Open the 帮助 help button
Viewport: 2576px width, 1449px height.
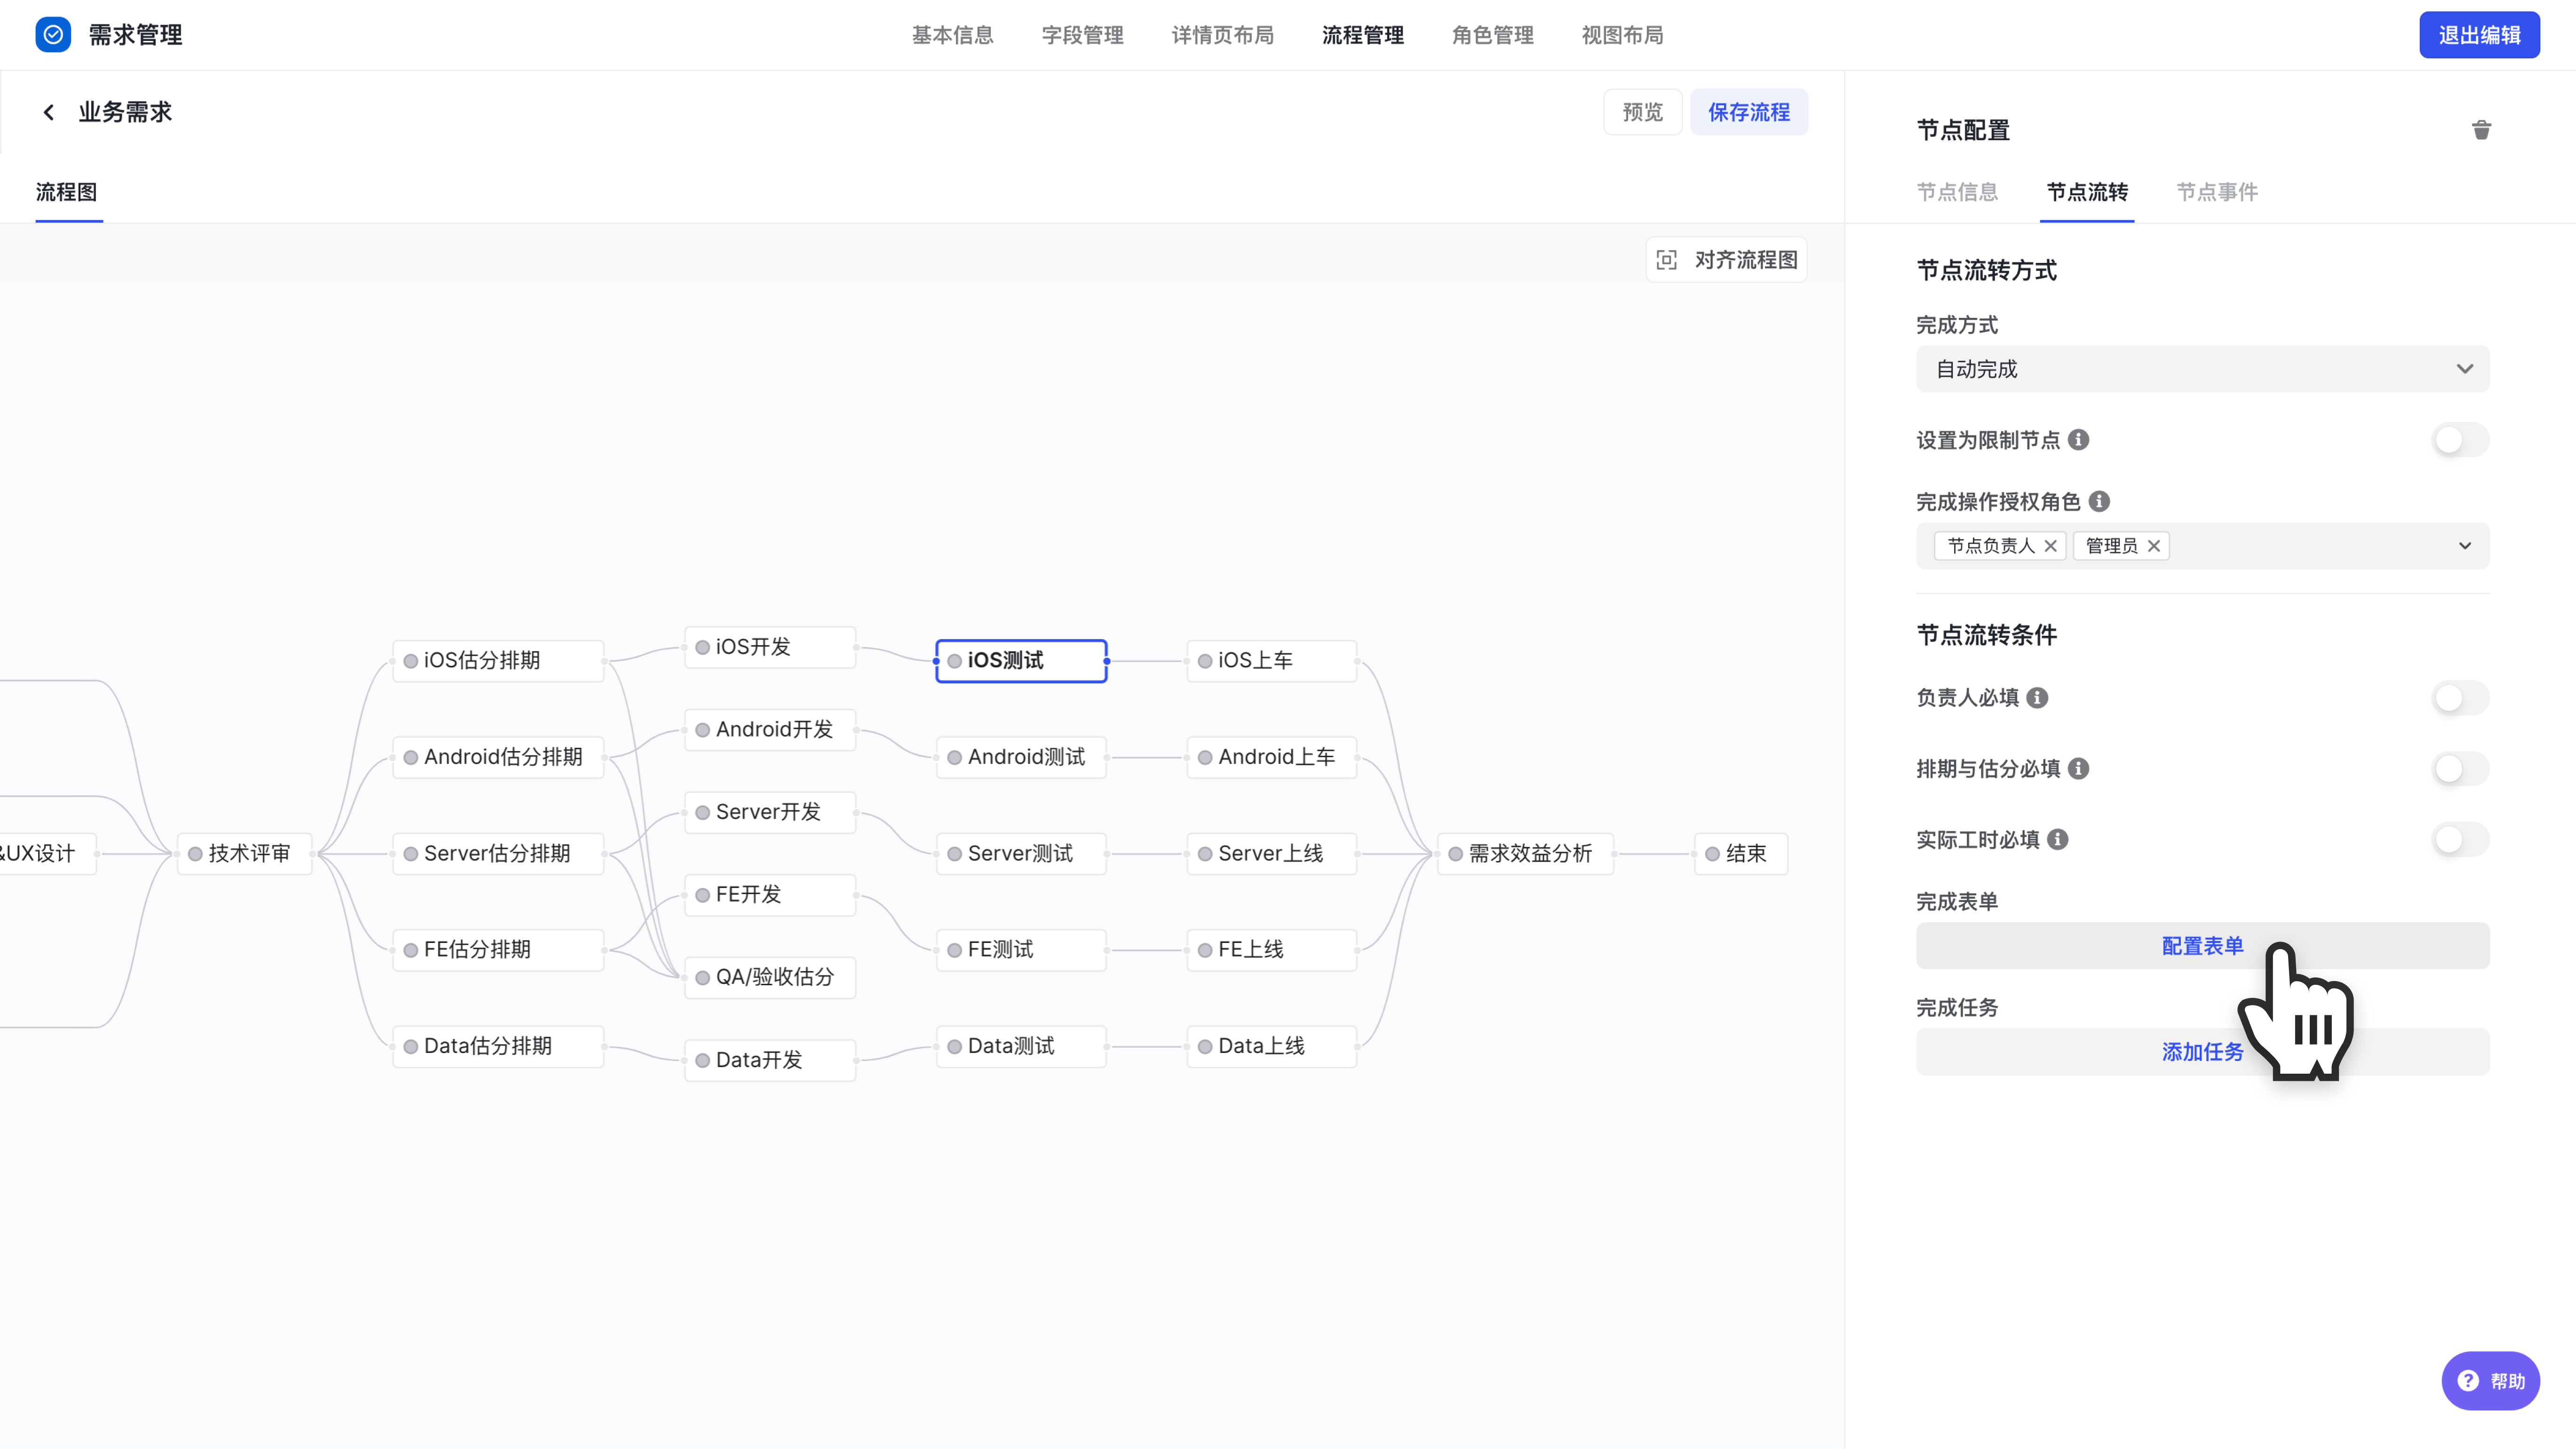pyautogui.click(x=2490, y=1381)
